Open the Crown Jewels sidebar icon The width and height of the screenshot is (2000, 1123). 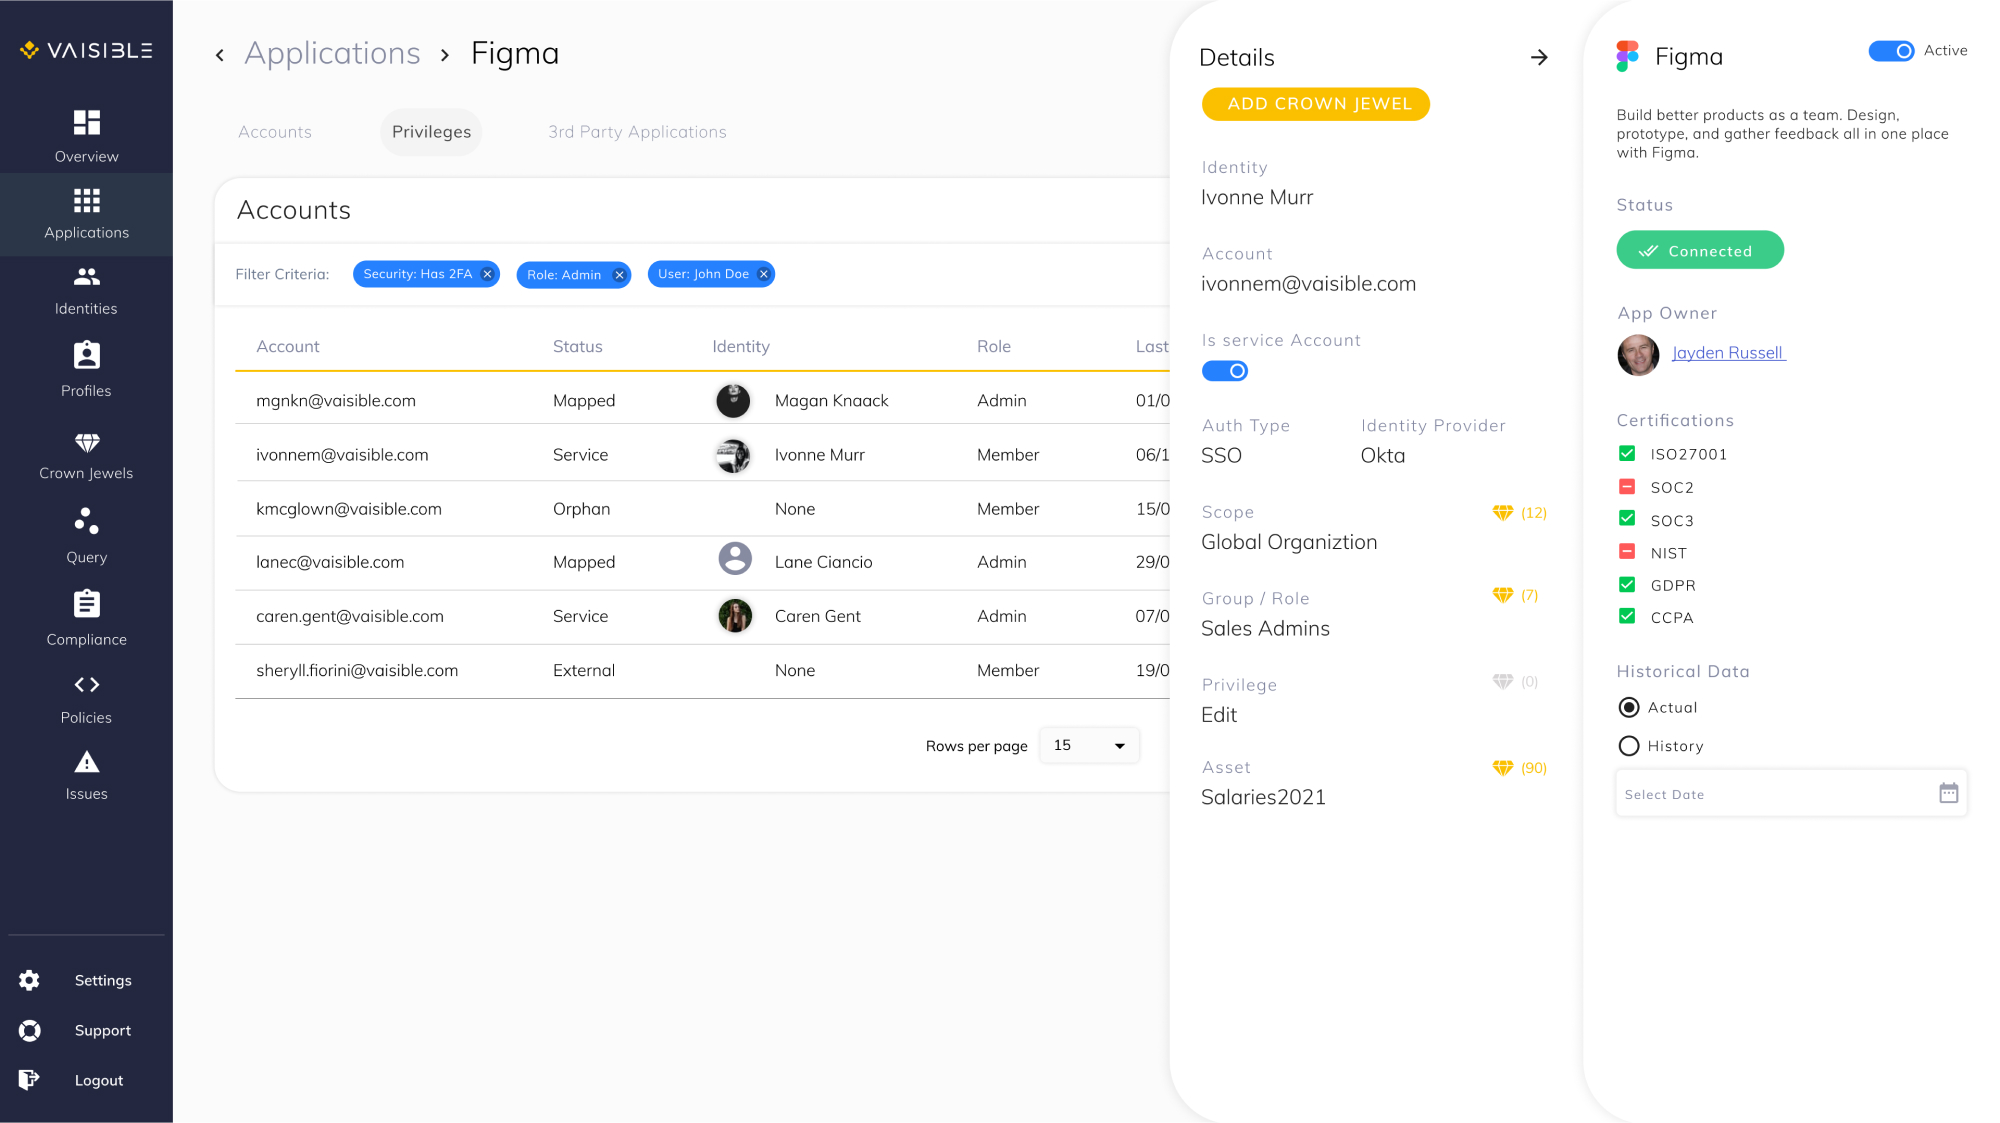point(87,443)
